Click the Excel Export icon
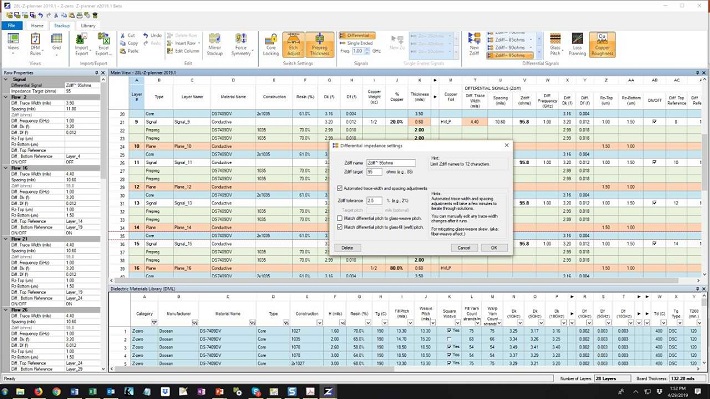This screenshot has width=710, height=399. tap(104, 44)
